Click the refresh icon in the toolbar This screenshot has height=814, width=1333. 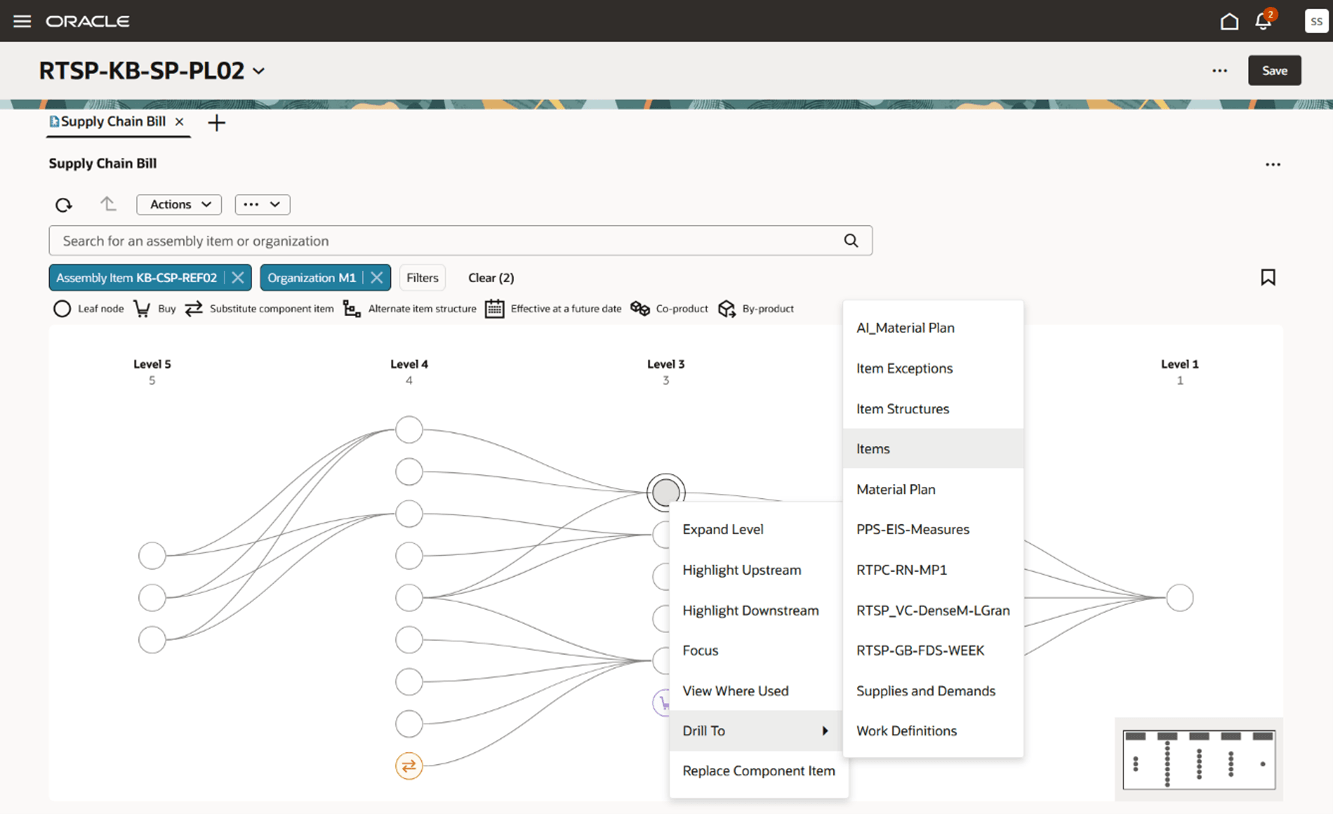[x=64, y=205]
